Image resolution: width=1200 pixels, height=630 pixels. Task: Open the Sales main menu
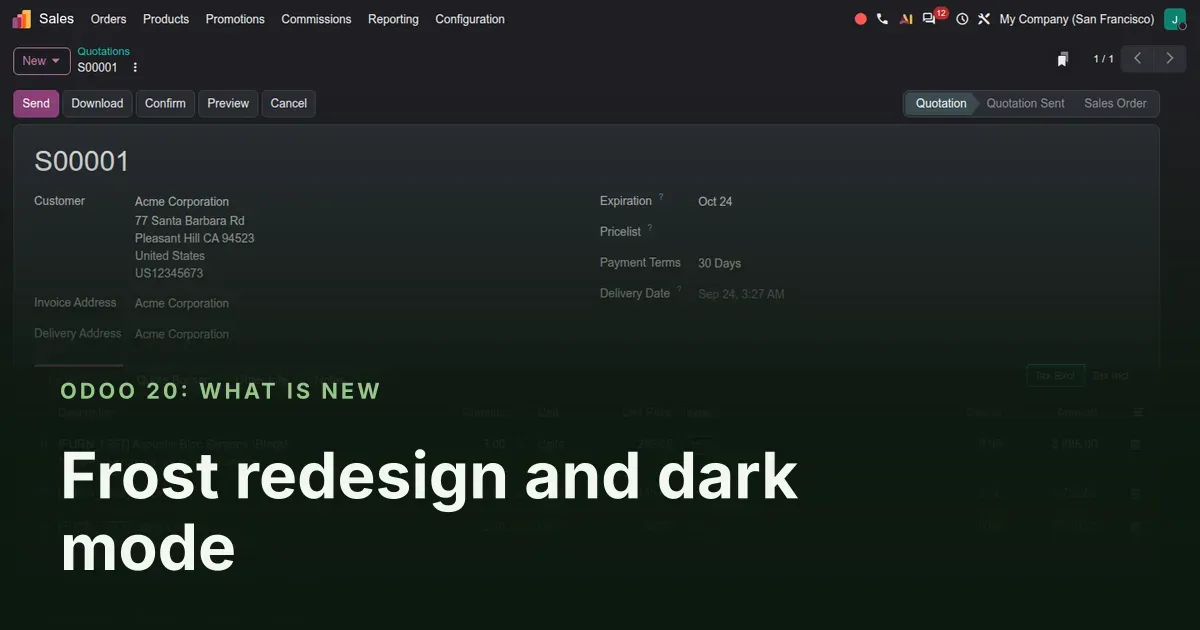coord(57,19)
